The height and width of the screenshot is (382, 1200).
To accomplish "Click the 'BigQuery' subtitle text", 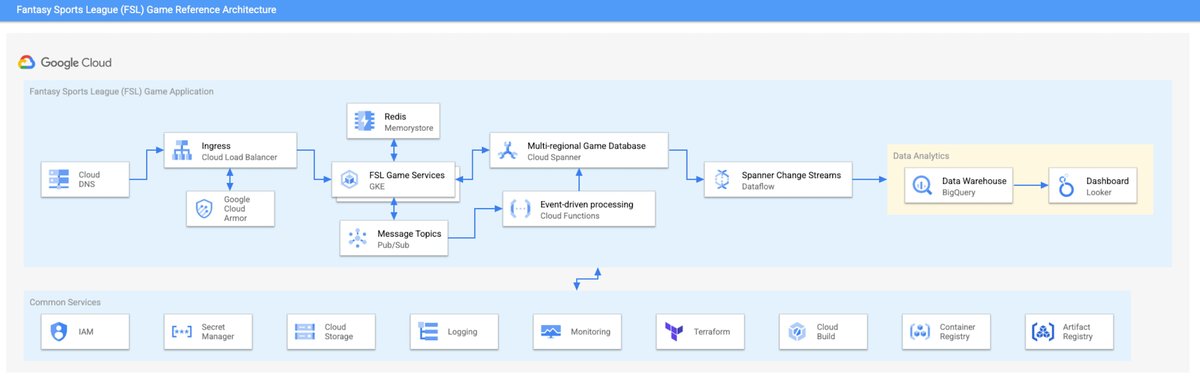I will pyautogui.click(x=959, y=192).
